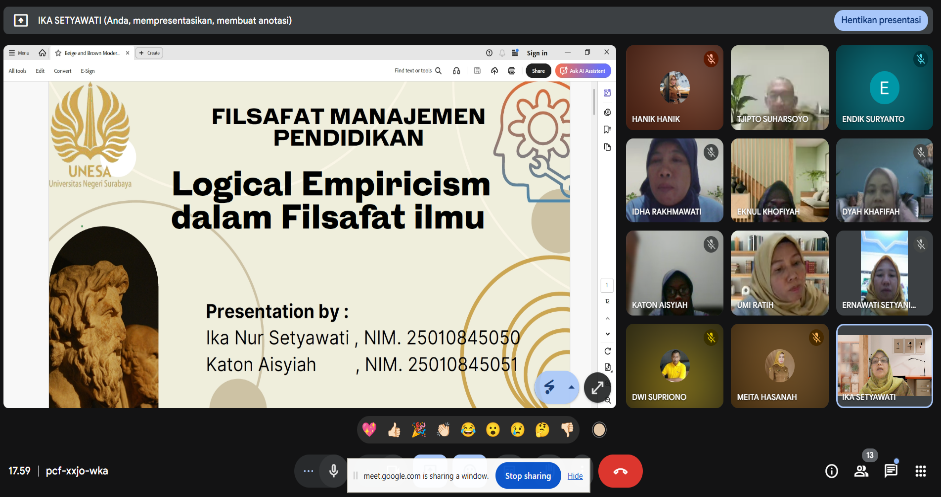Viewport: 941px width, 497px height.
Task: Open more options next to microphone
Action: click(x=308, y=471)
